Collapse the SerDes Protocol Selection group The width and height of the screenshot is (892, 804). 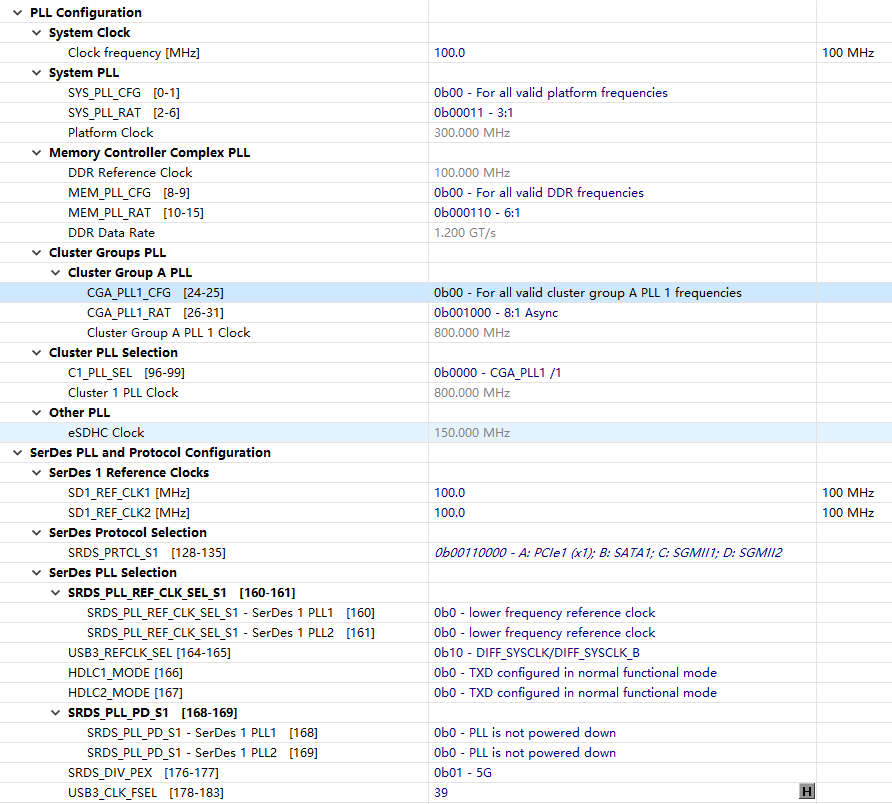(36, 532)
